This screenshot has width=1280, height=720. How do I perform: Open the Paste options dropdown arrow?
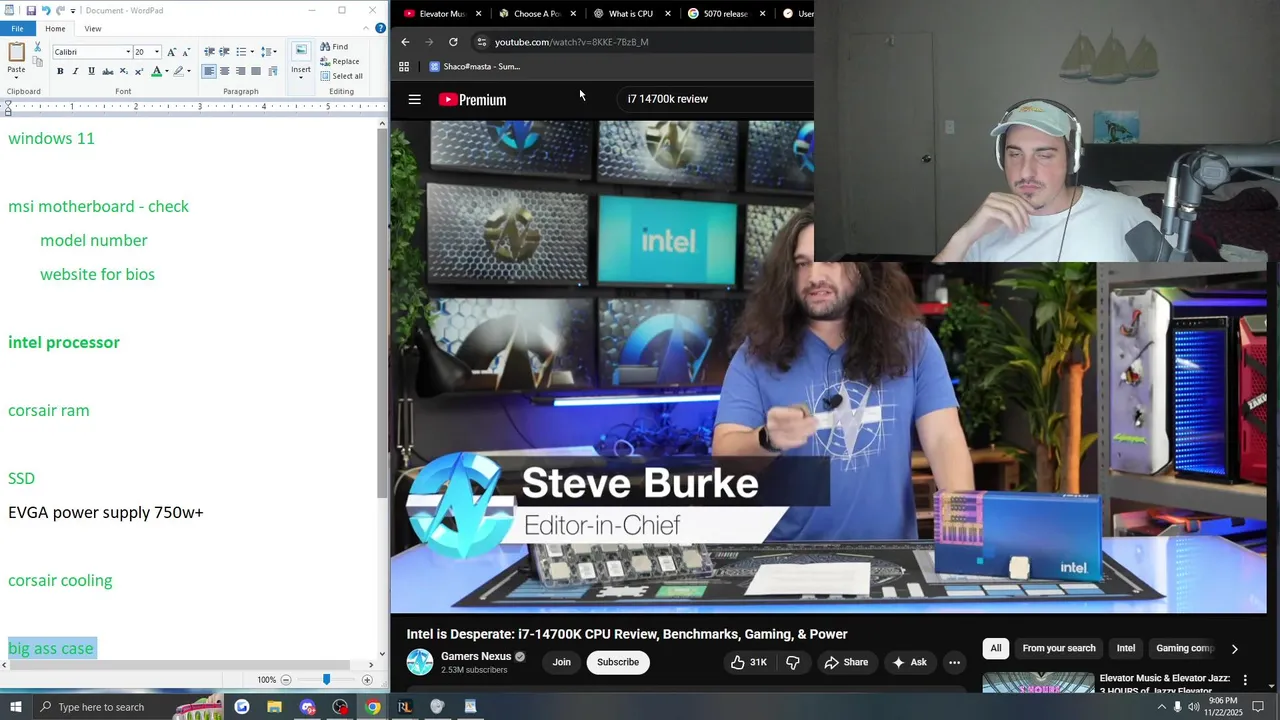pos(16,76)
